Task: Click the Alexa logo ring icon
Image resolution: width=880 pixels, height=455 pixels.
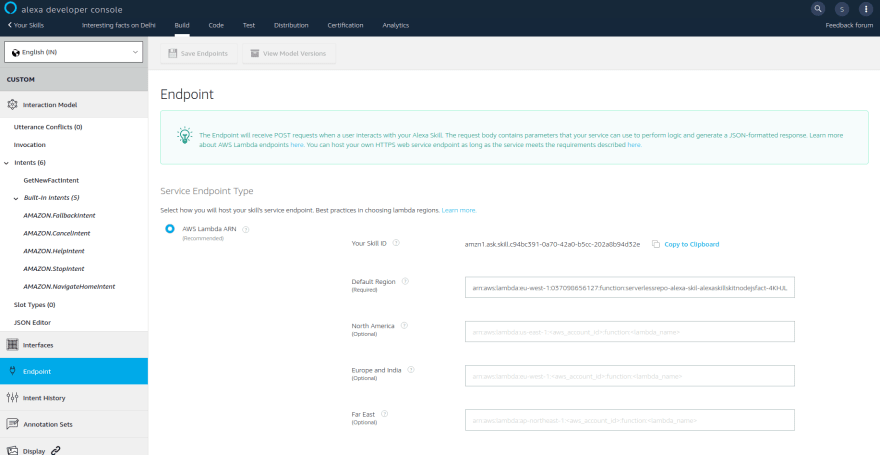Action: tap(11, 9)
